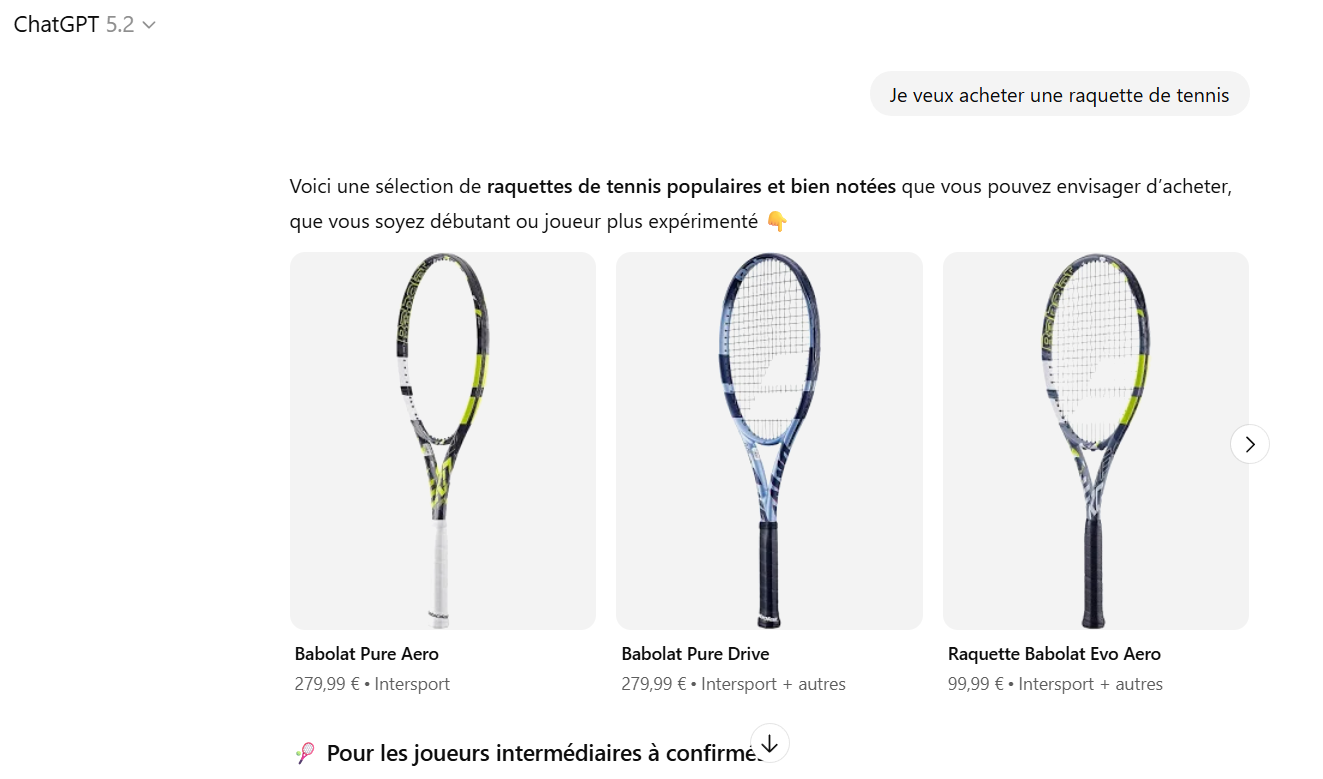
Task: Select the Raquette Babolat Evo Aero title
Action: 1054,654
